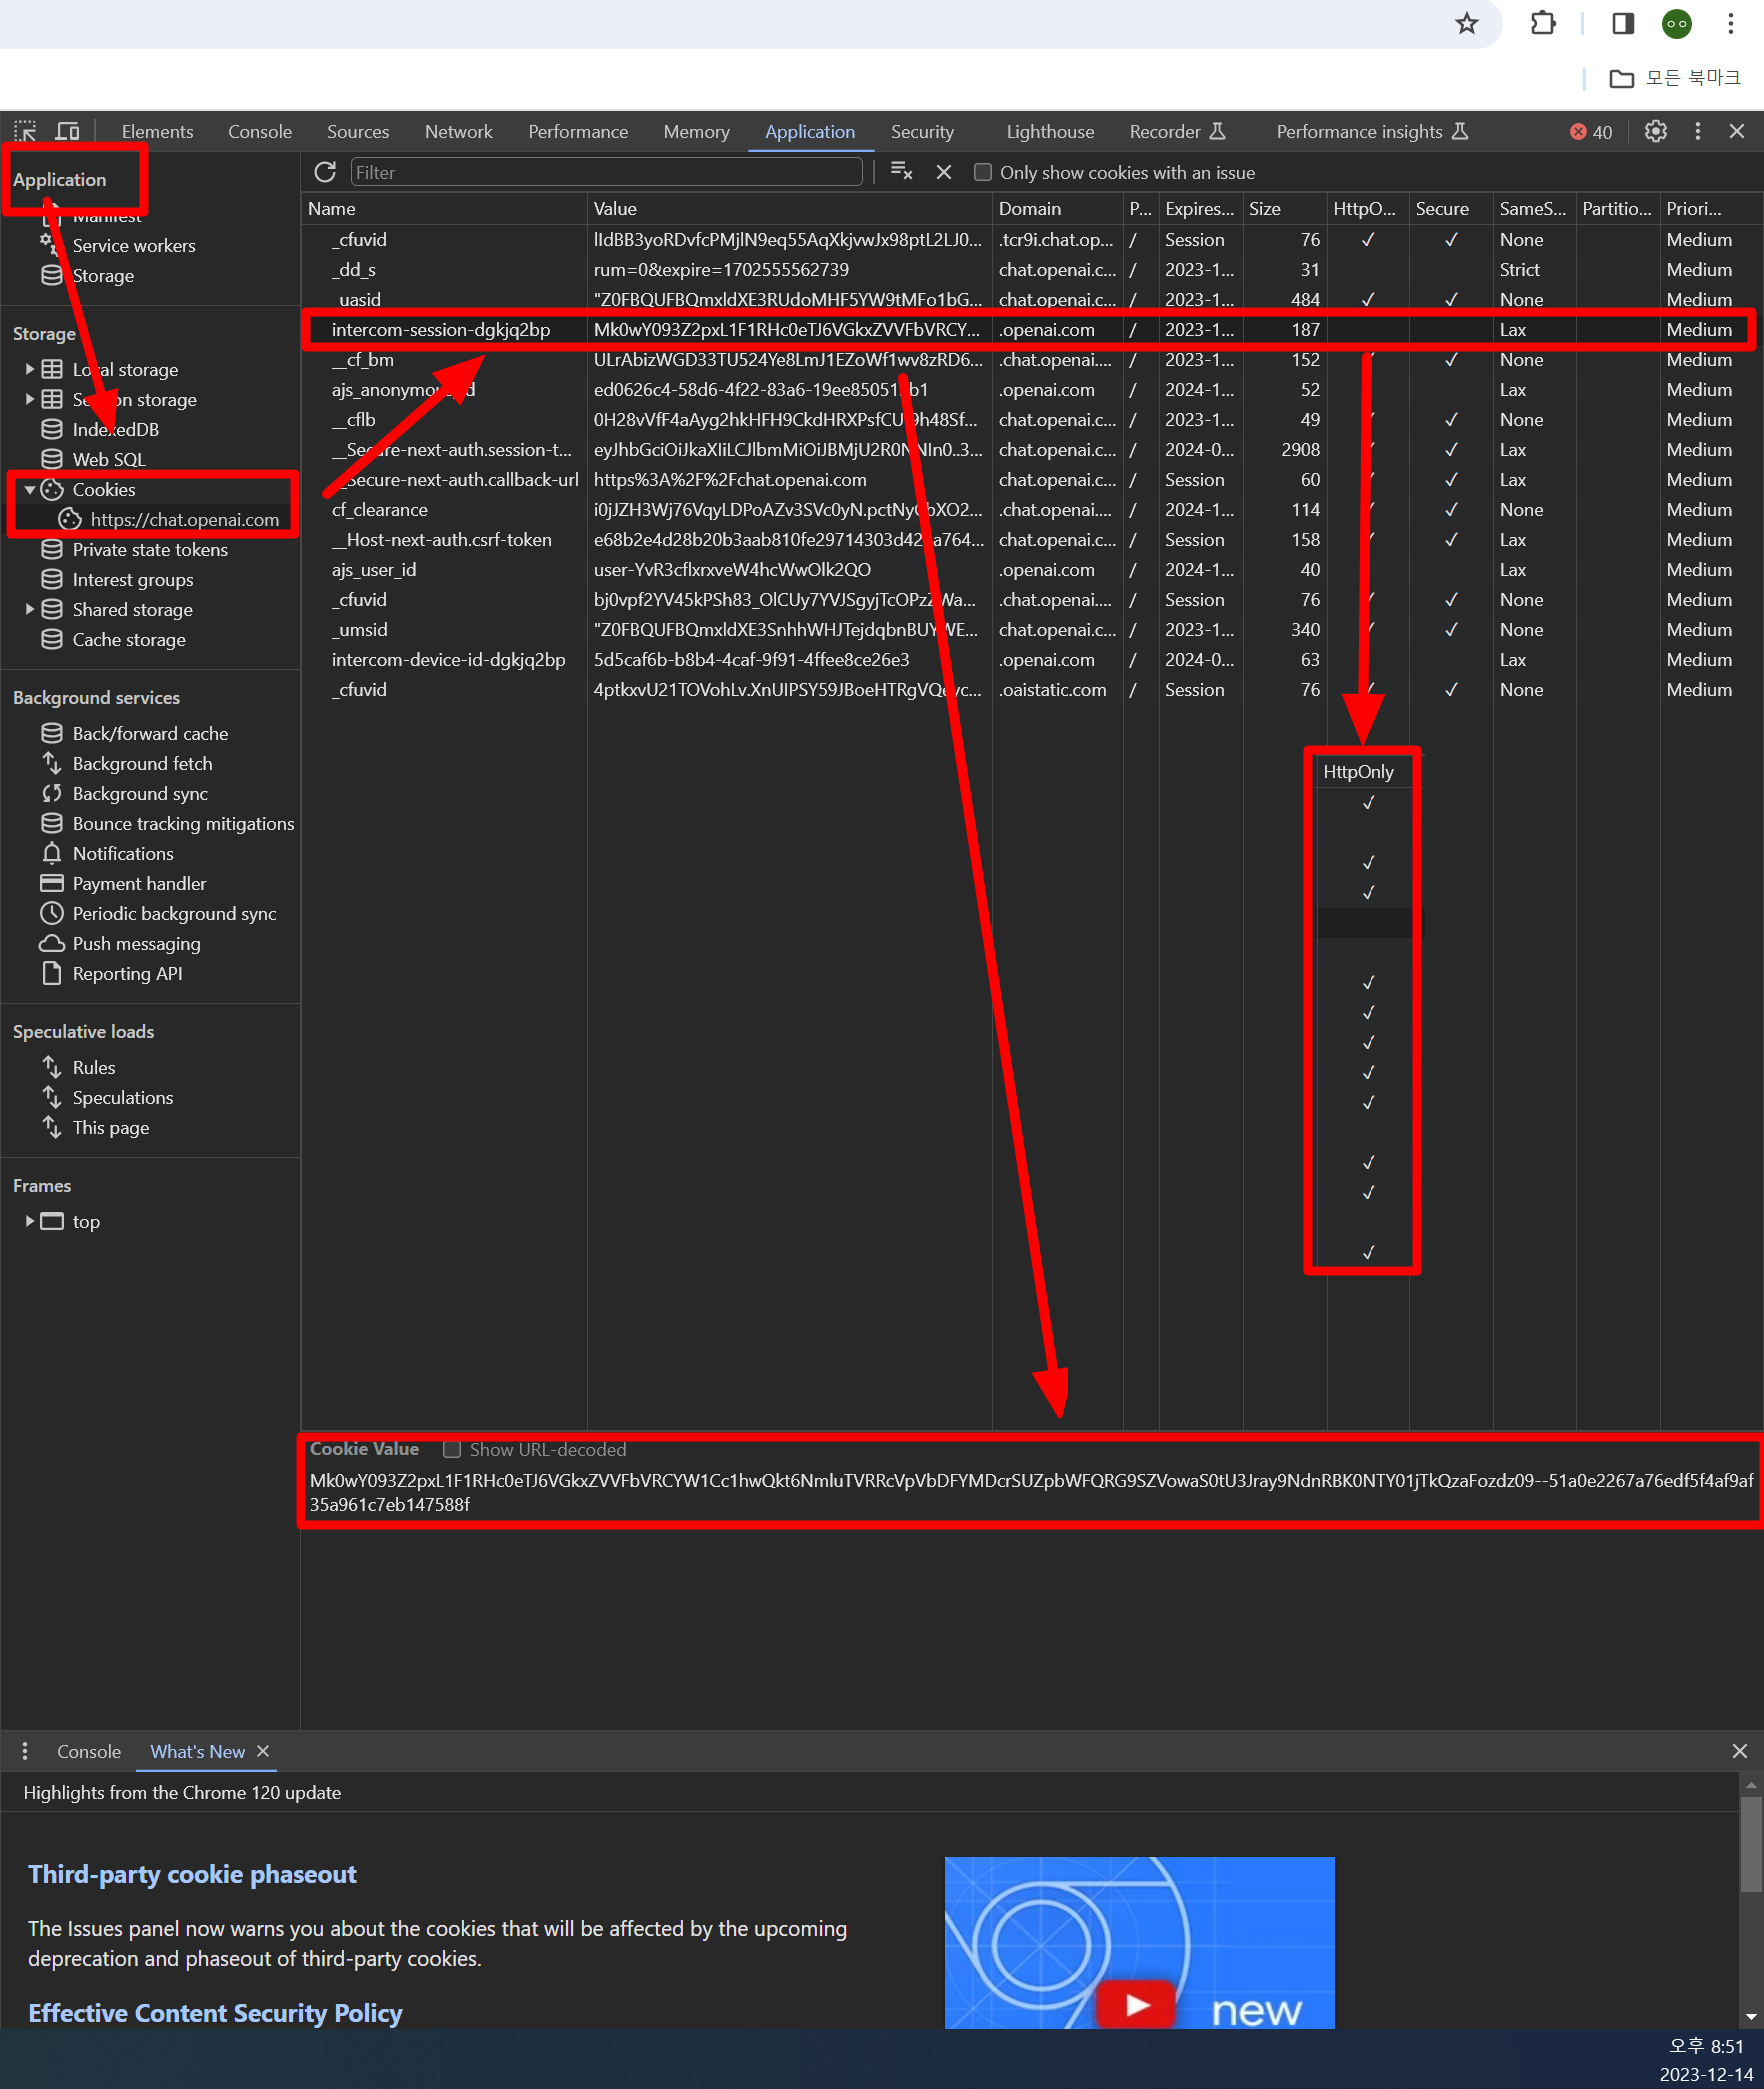The image size is (1764, 2089).
Task: Expand Session storage tree node
Action: tap(30, 399)
